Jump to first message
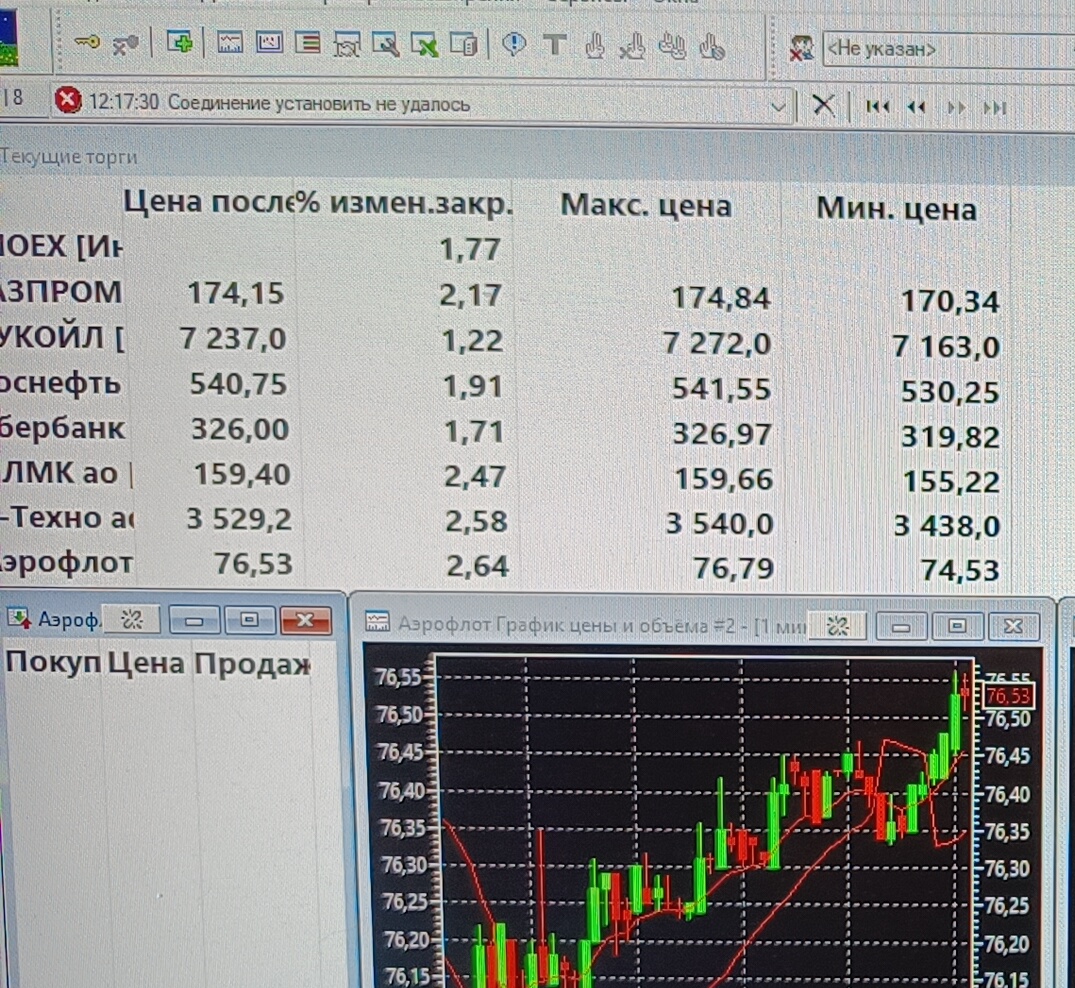Viewport: 1075px width, 988px height. [878, 107]
